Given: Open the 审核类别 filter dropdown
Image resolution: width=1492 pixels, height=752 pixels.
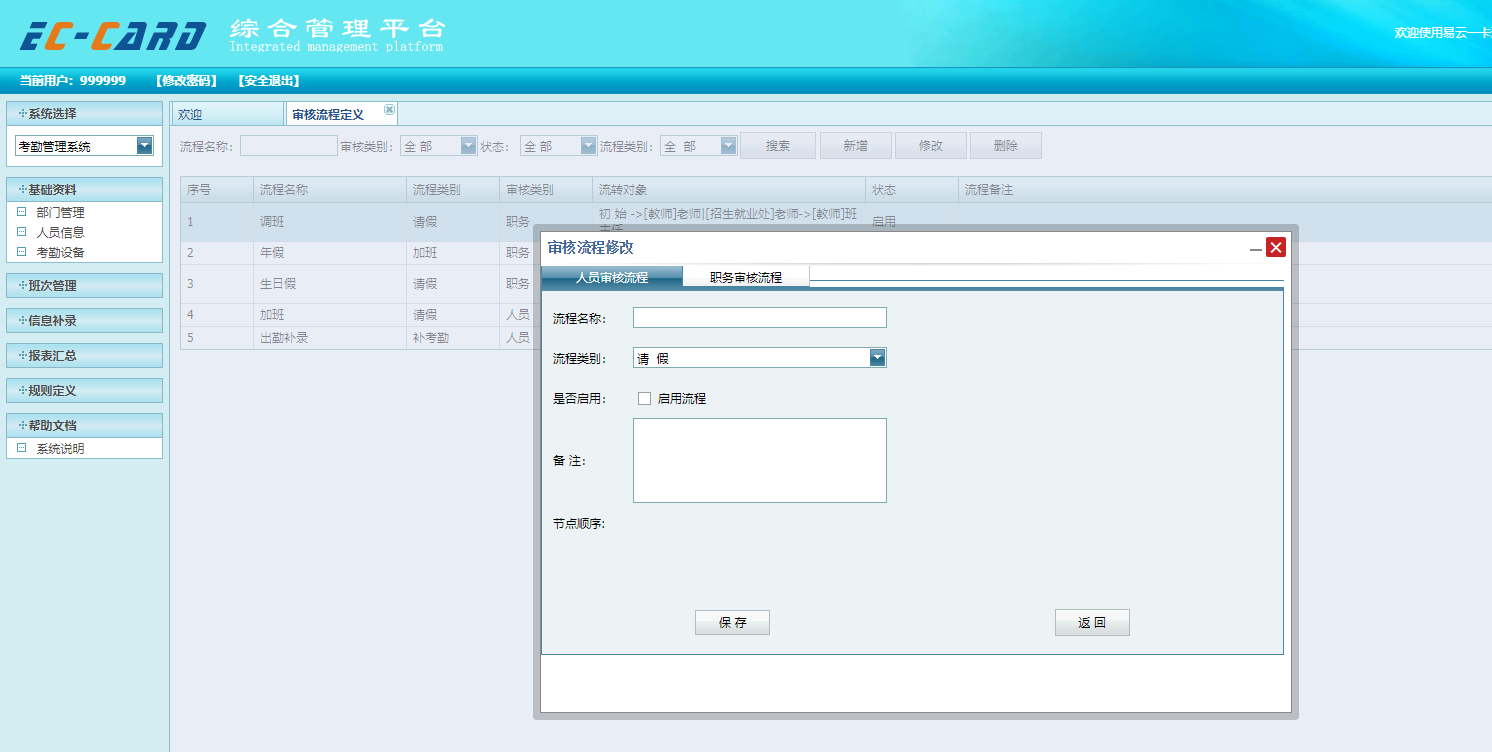Looking at the screenshot, I should pos(469,146).
